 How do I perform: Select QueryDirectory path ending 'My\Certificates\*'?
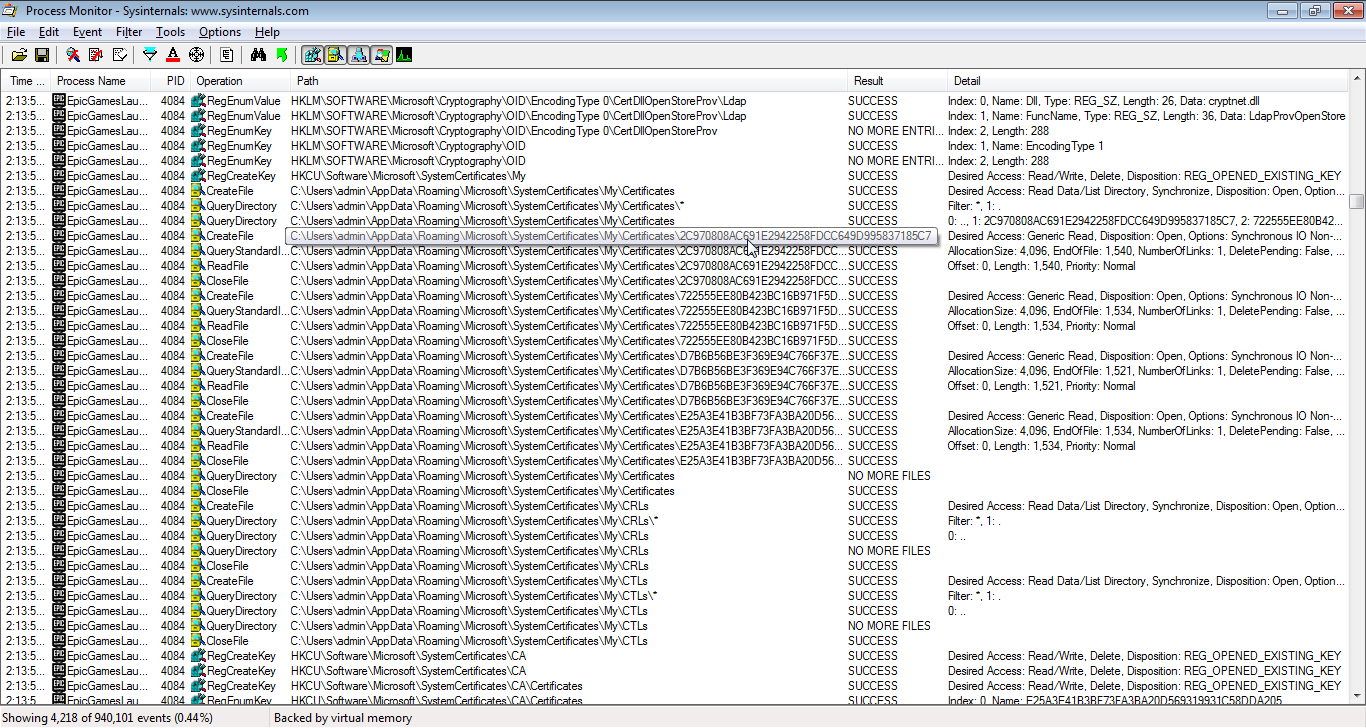(487, 206)
